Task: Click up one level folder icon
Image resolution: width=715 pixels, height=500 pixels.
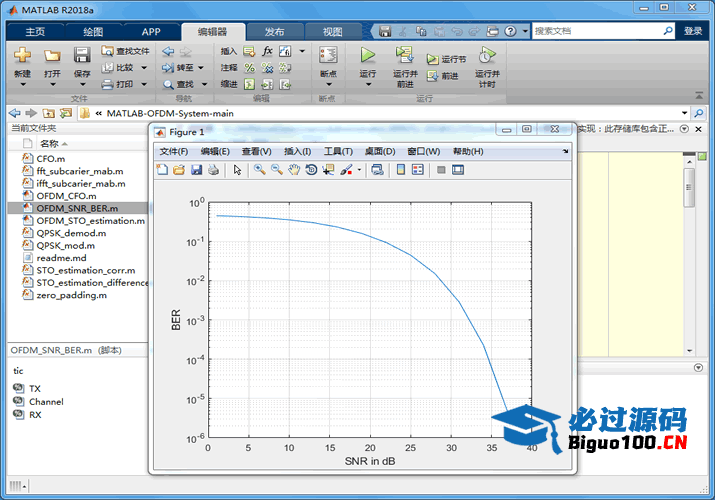Action: pyautogui.click(x=49, y=113)
